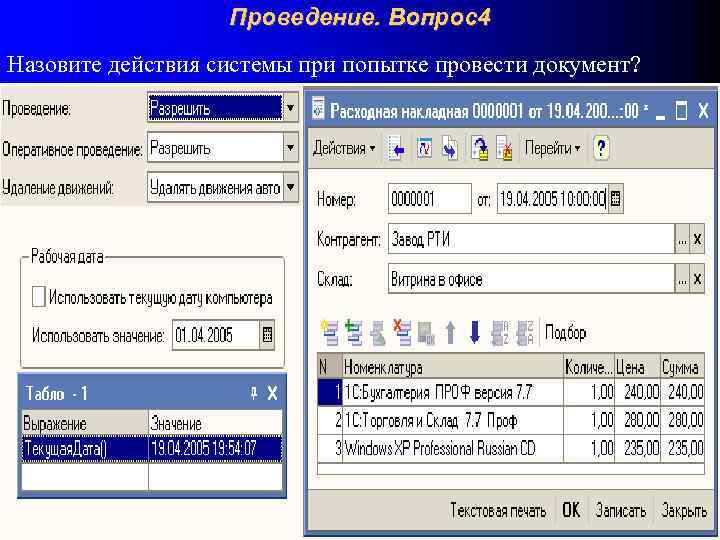Sort table rows descending Z-A

[525, 332]
